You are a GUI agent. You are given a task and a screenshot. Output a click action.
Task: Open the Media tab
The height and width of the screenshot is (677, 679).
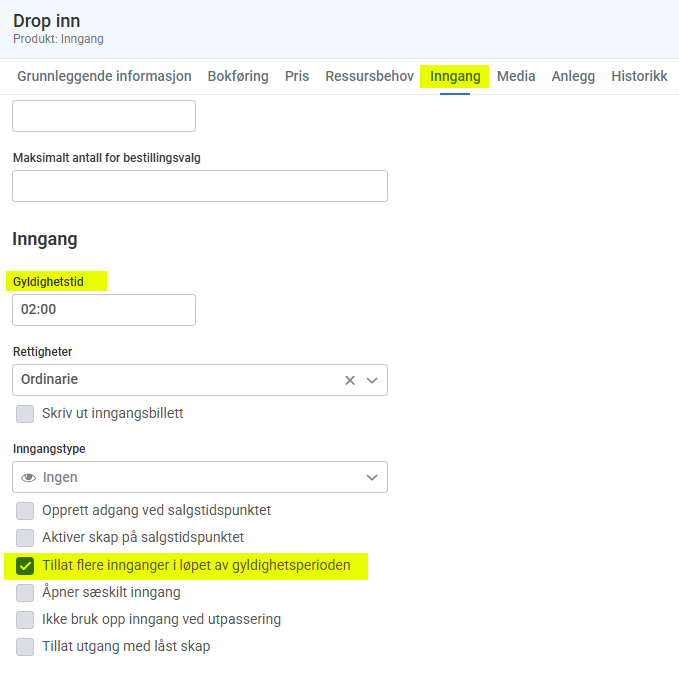click(516, 76)
